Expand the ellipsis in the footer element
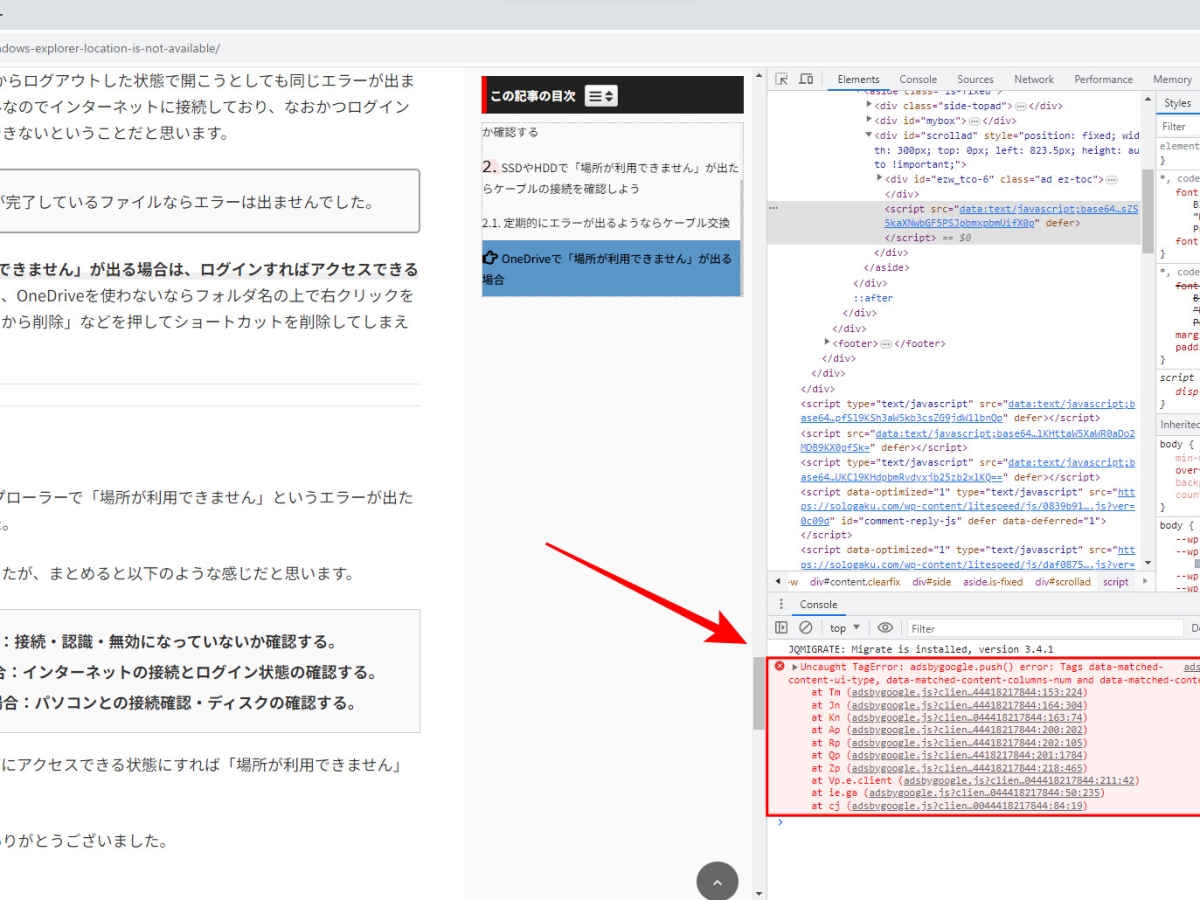The height and width of the screenshot is (900, 1200). pos(886,343)
